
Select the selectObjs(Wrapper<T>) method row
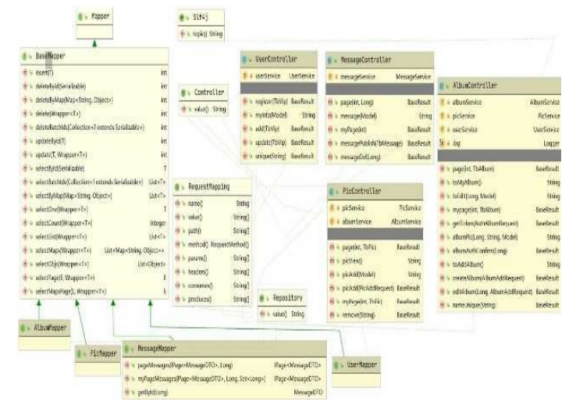coord(94,264)
